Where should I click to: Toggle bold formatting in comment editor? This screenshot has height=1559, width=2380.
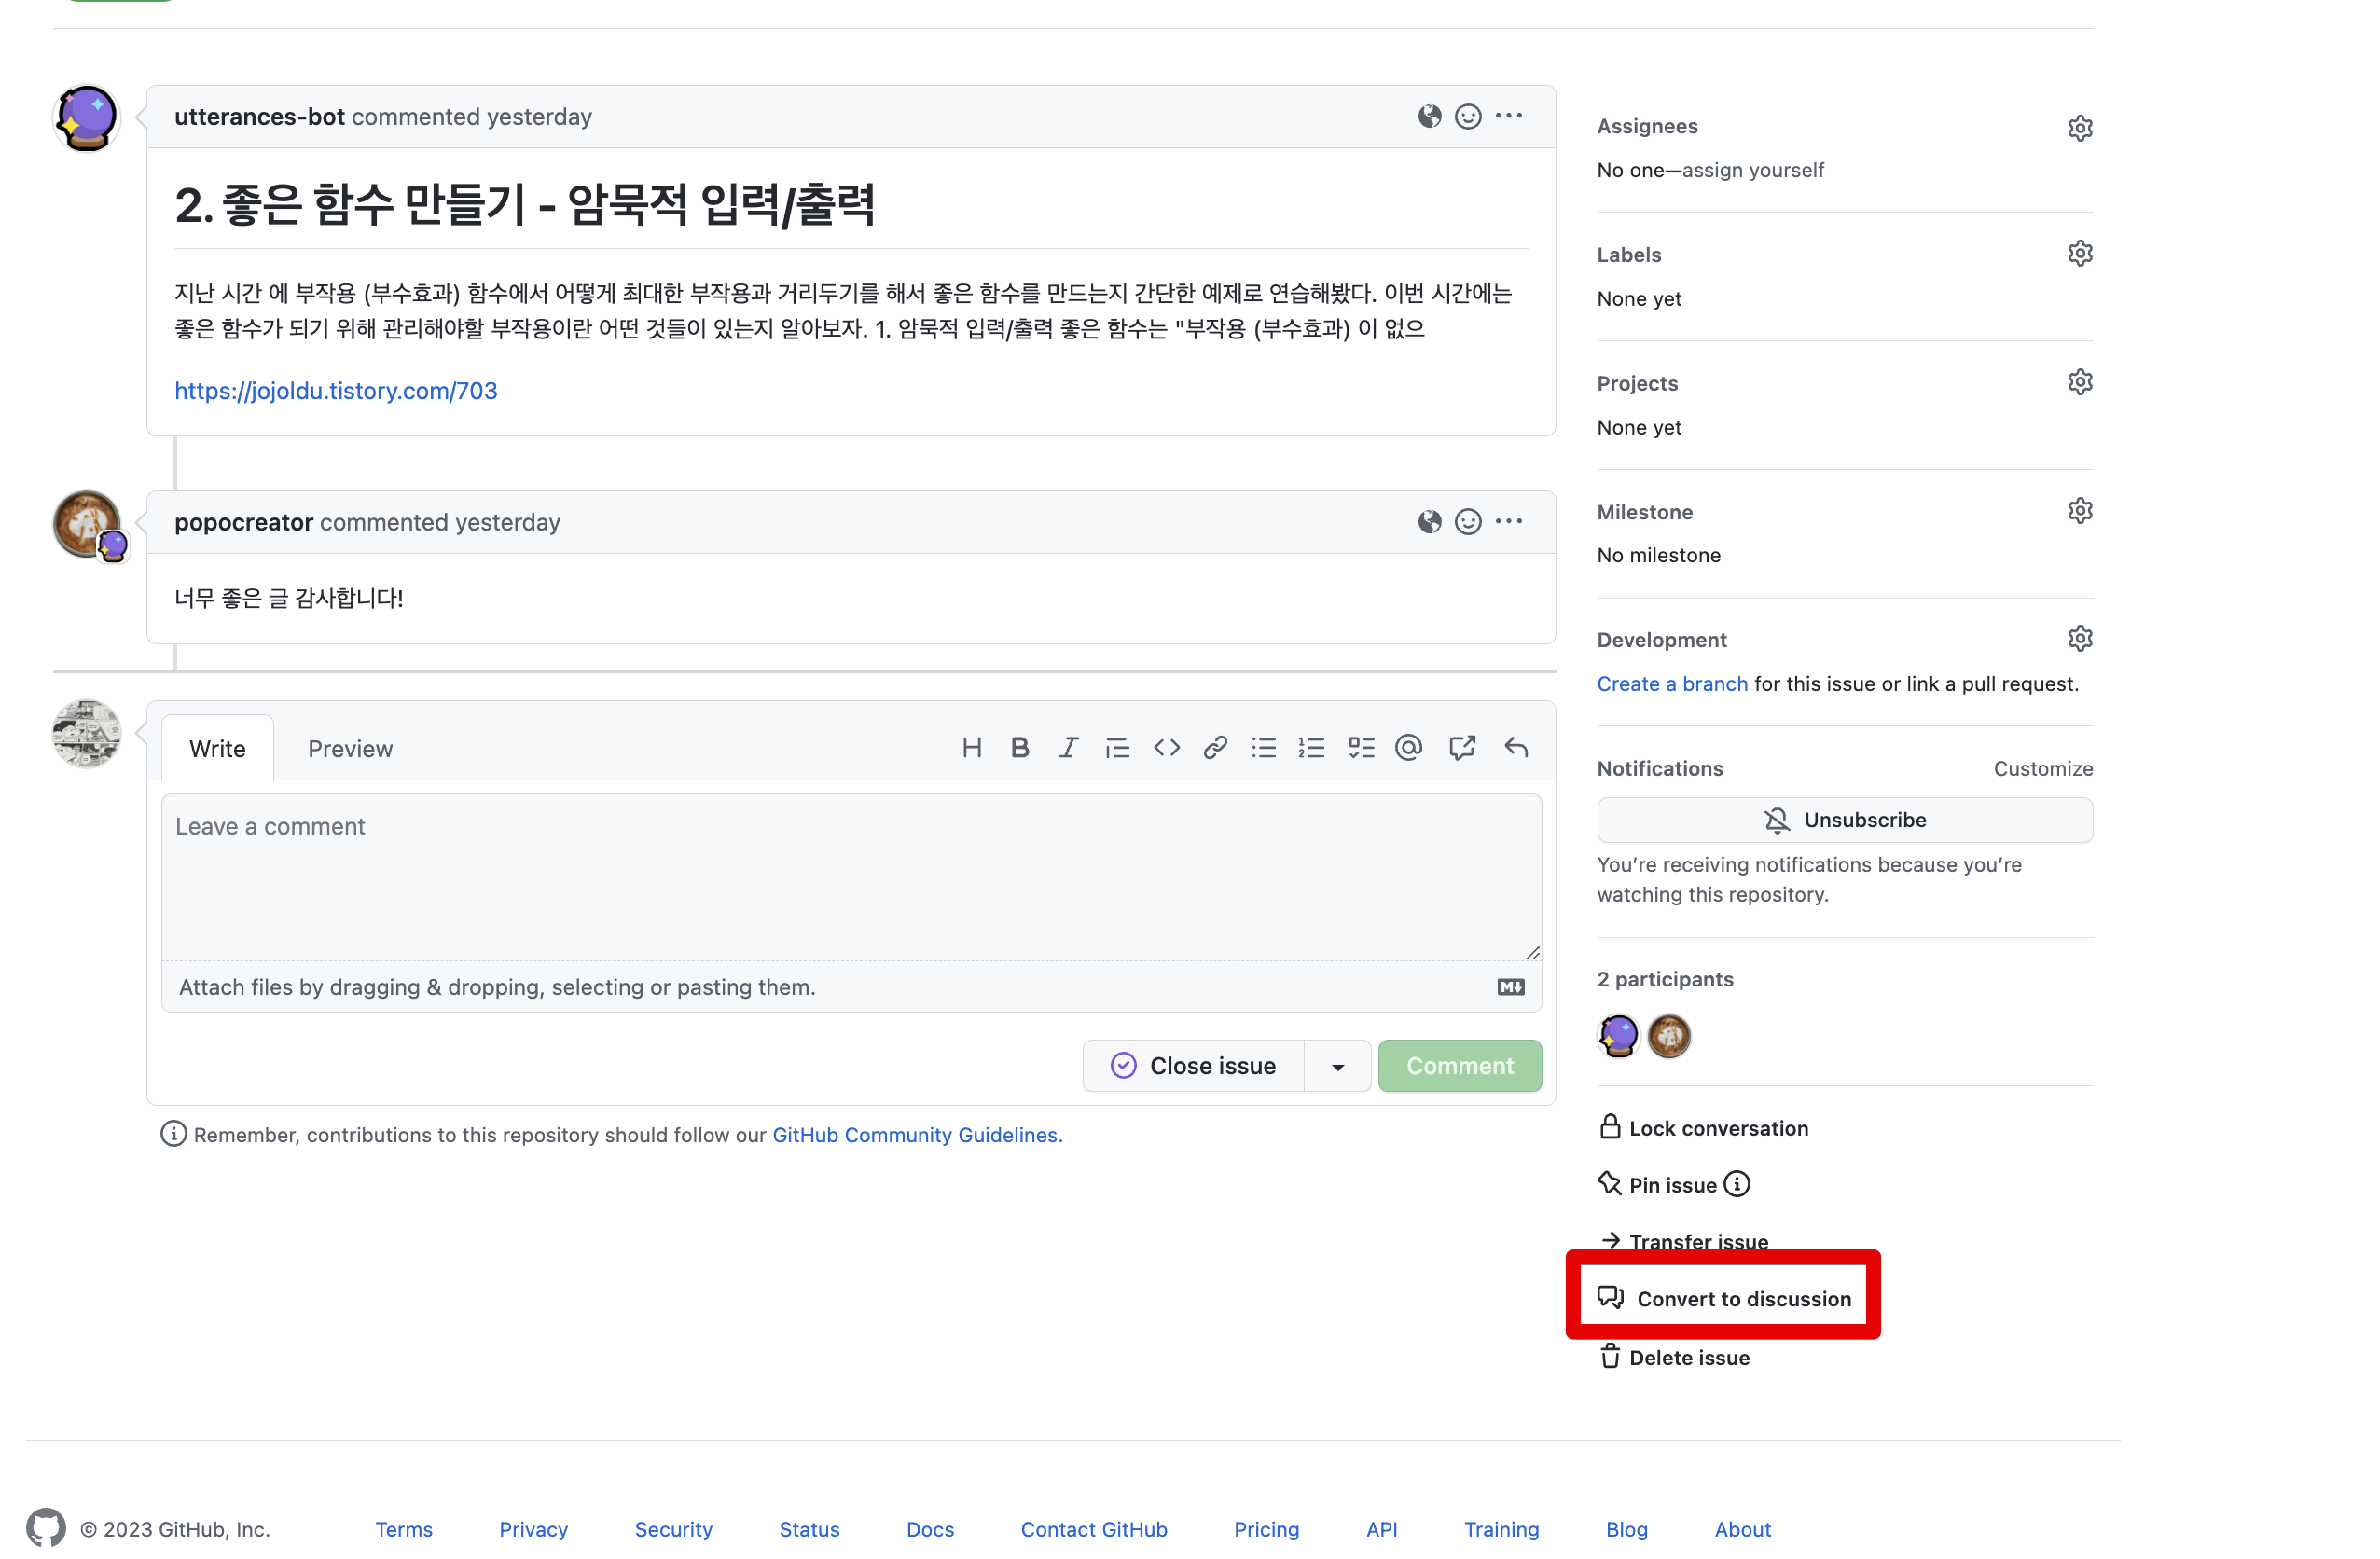coord(1019,748)
